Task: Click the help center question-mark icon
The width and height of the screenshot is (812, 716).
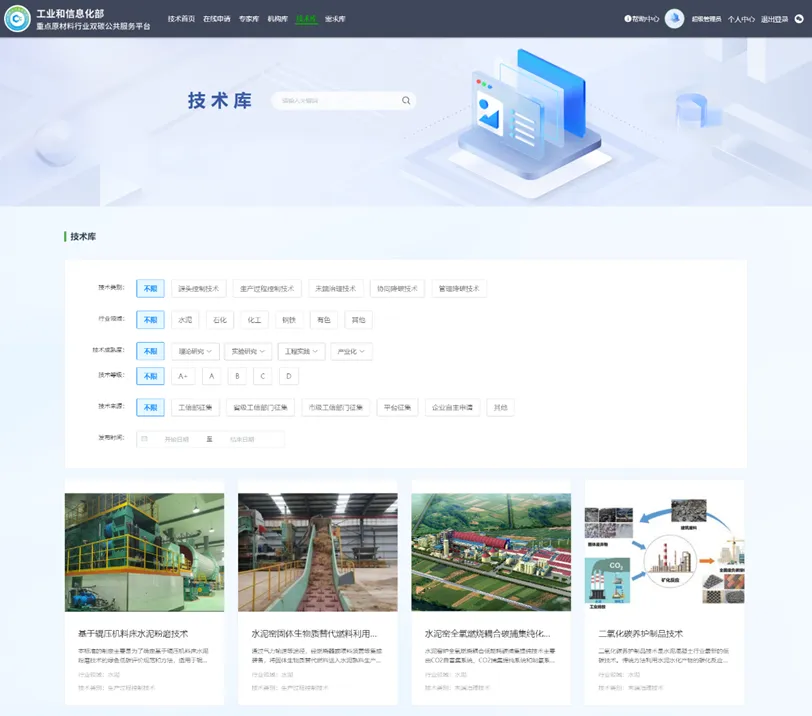Action: click(628, 19)
